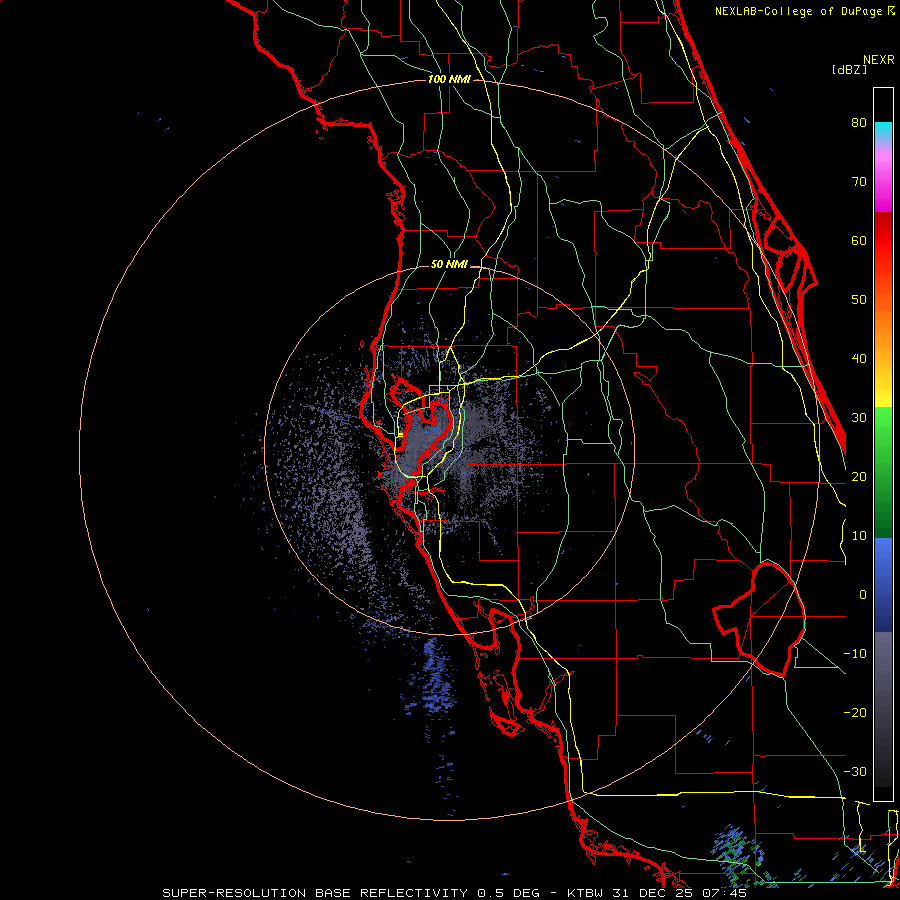The height and width of the screenshot is (900, 900).
Task: Select the 100 NMI range ring label
Action: pos(449,79)
